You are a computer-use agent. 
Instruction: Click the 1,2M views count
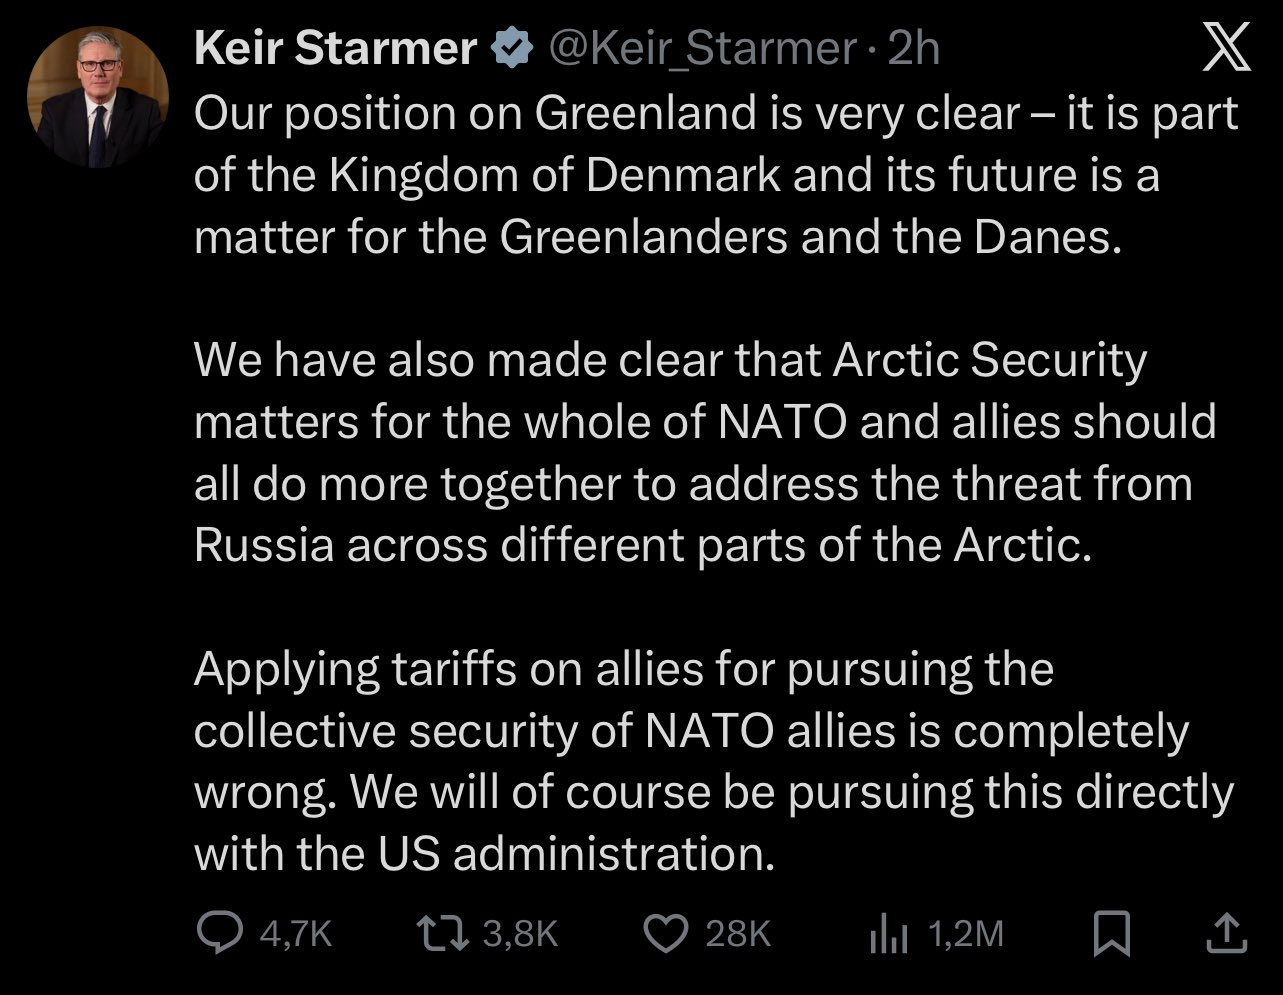(965, 933)
